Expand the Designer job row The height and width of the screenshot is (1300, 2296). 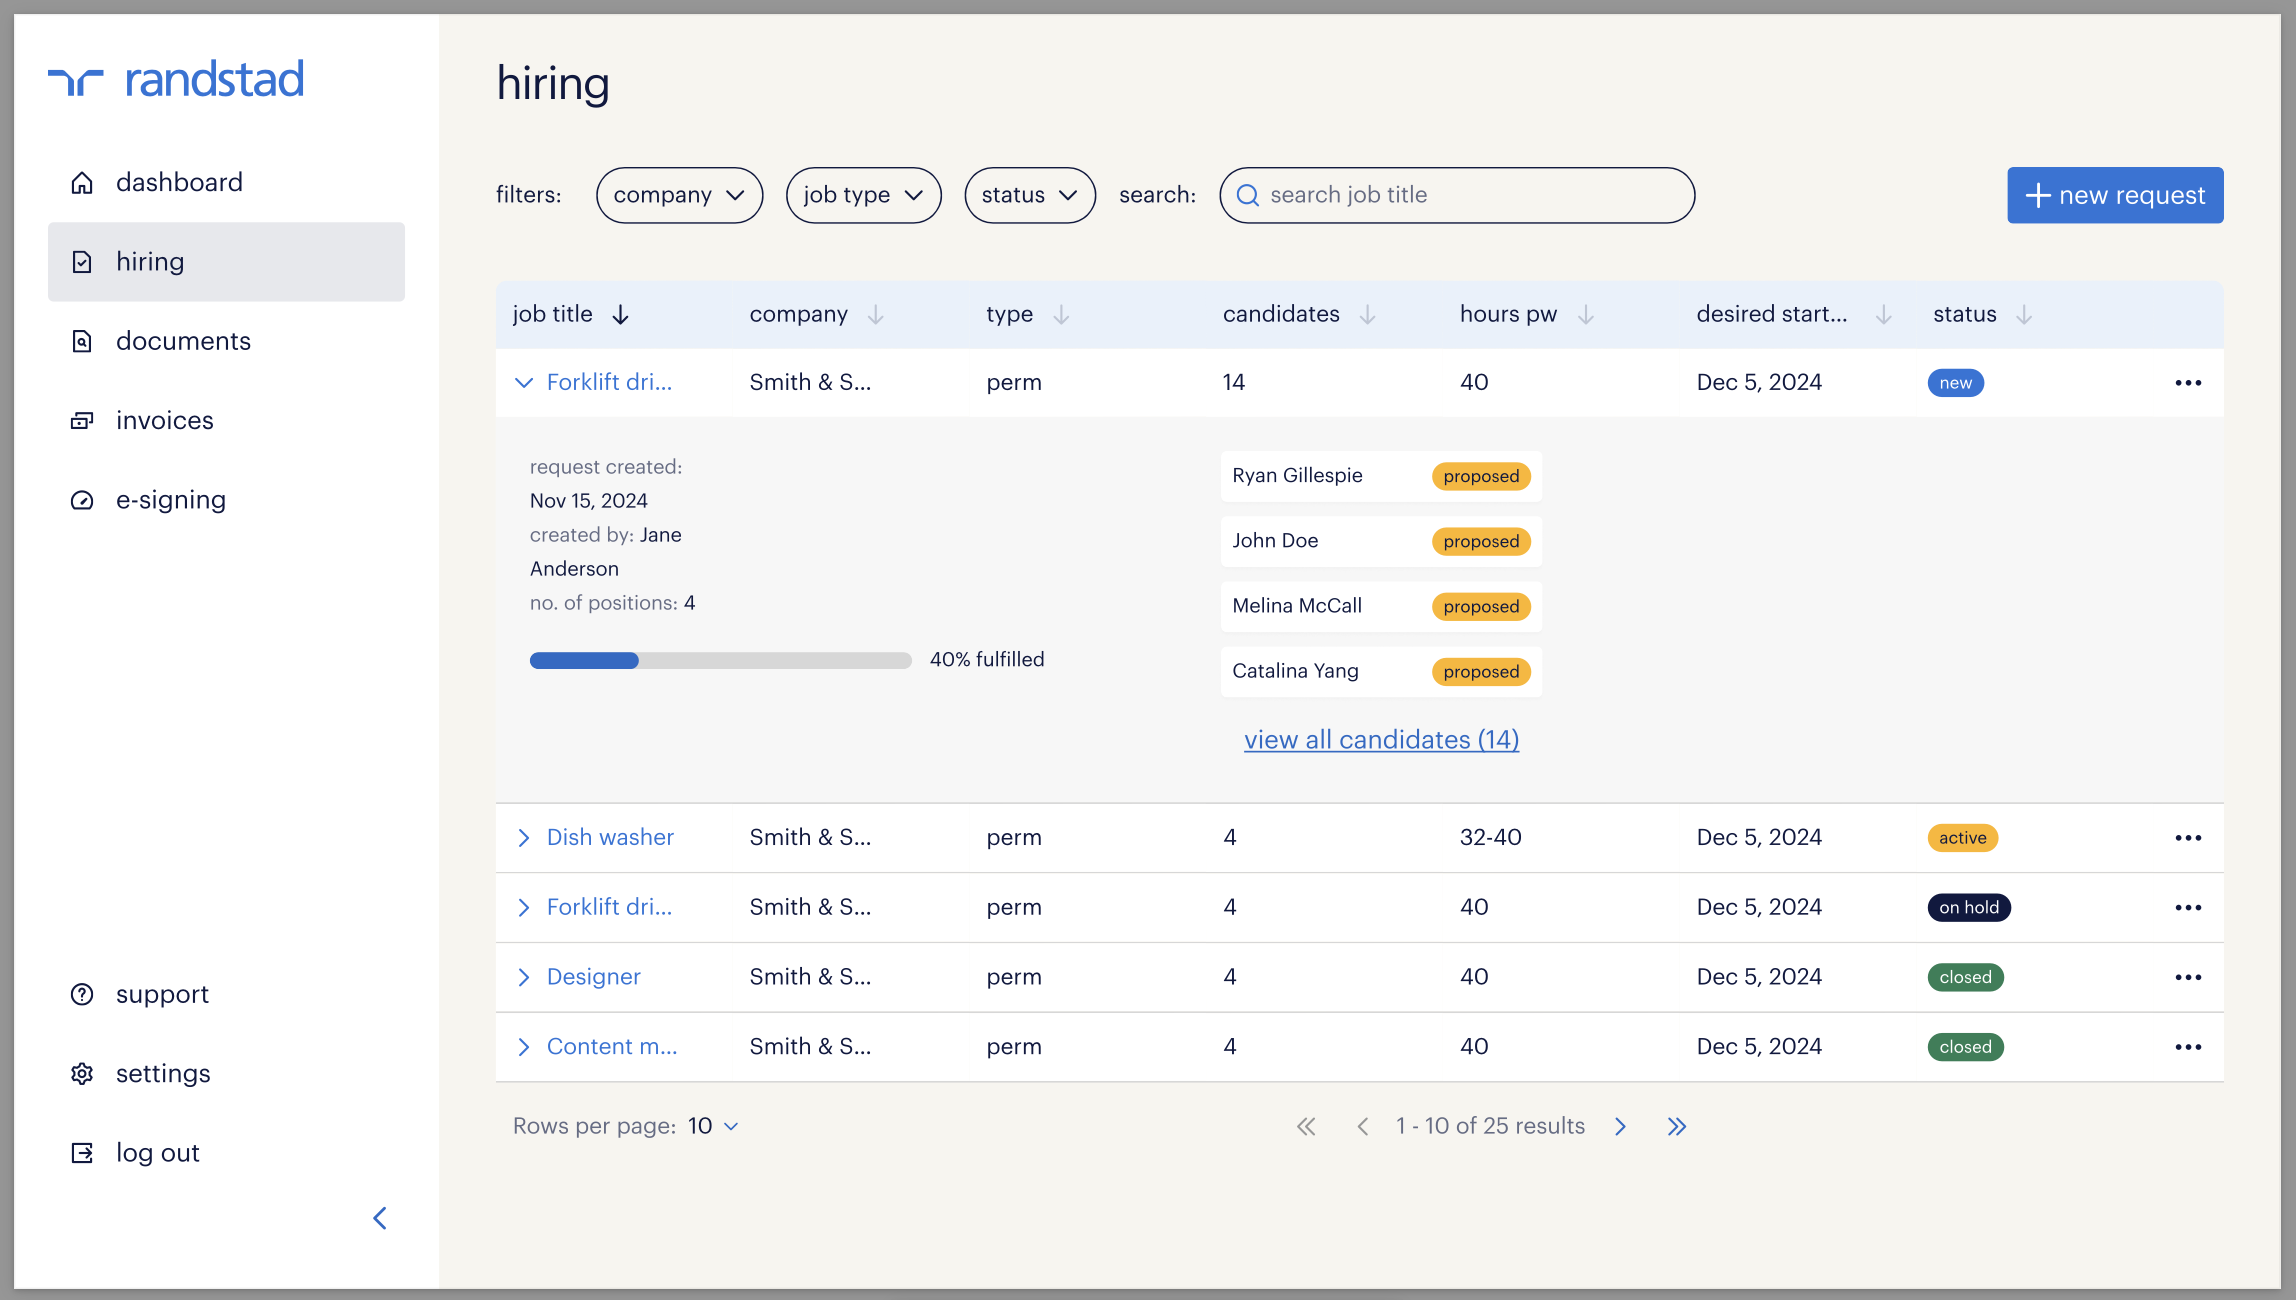(x=523, y=977)
